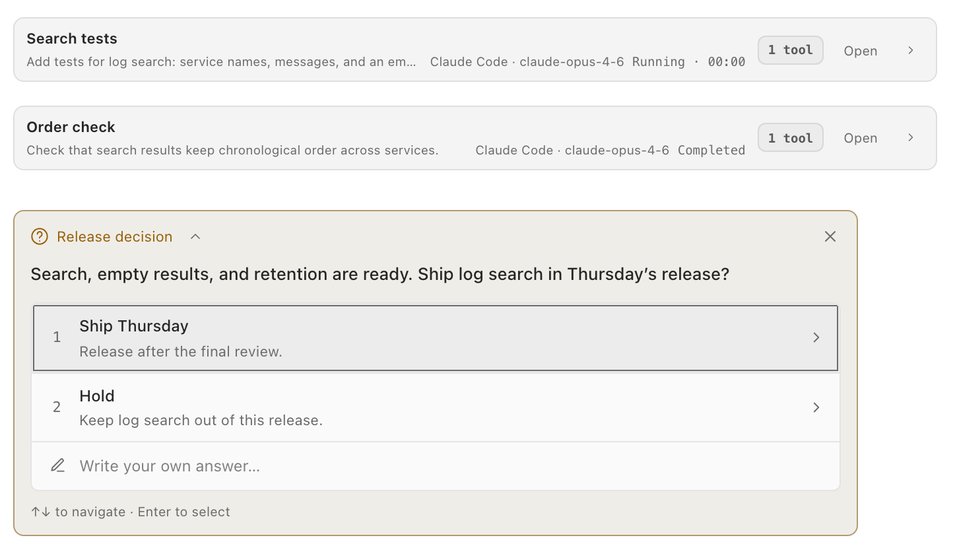Click the pencil icon beside Write your own answer

[57, 466]
